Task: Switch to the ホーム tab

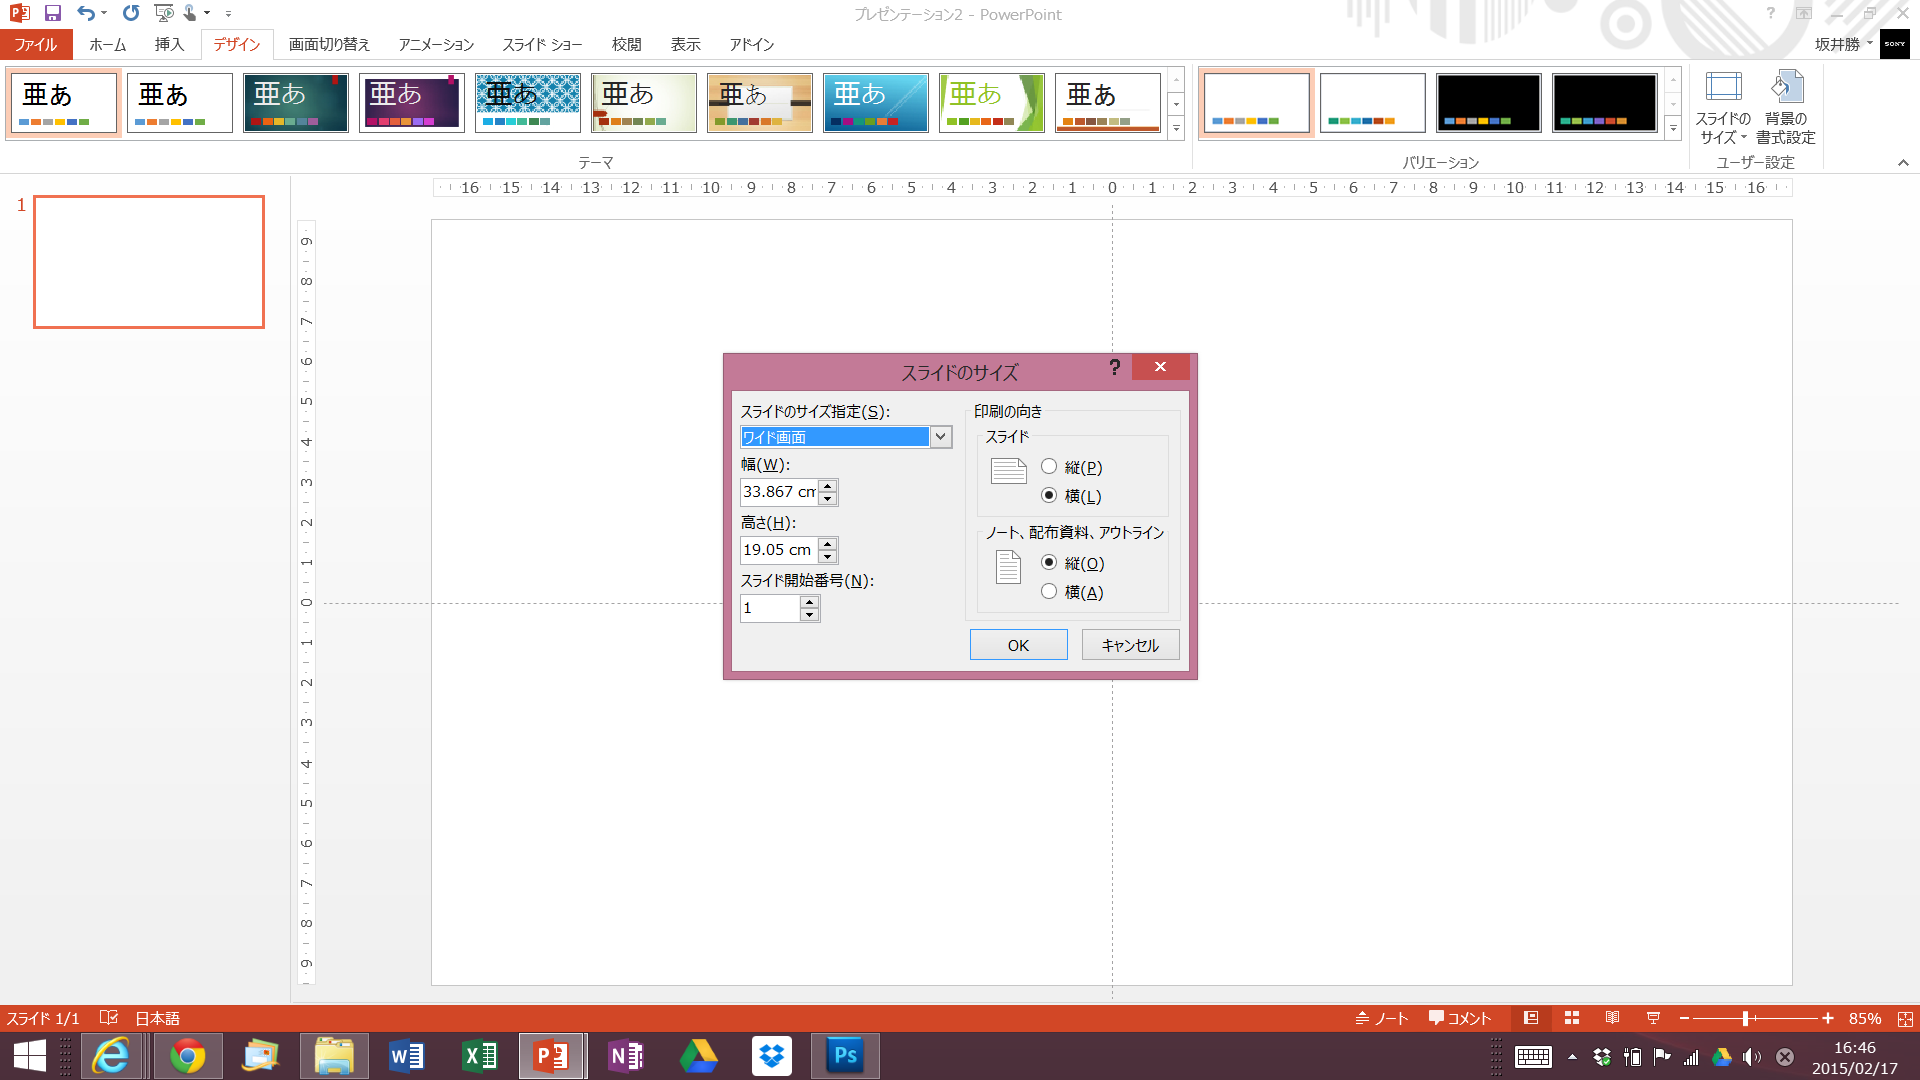Action: [107, 44]
